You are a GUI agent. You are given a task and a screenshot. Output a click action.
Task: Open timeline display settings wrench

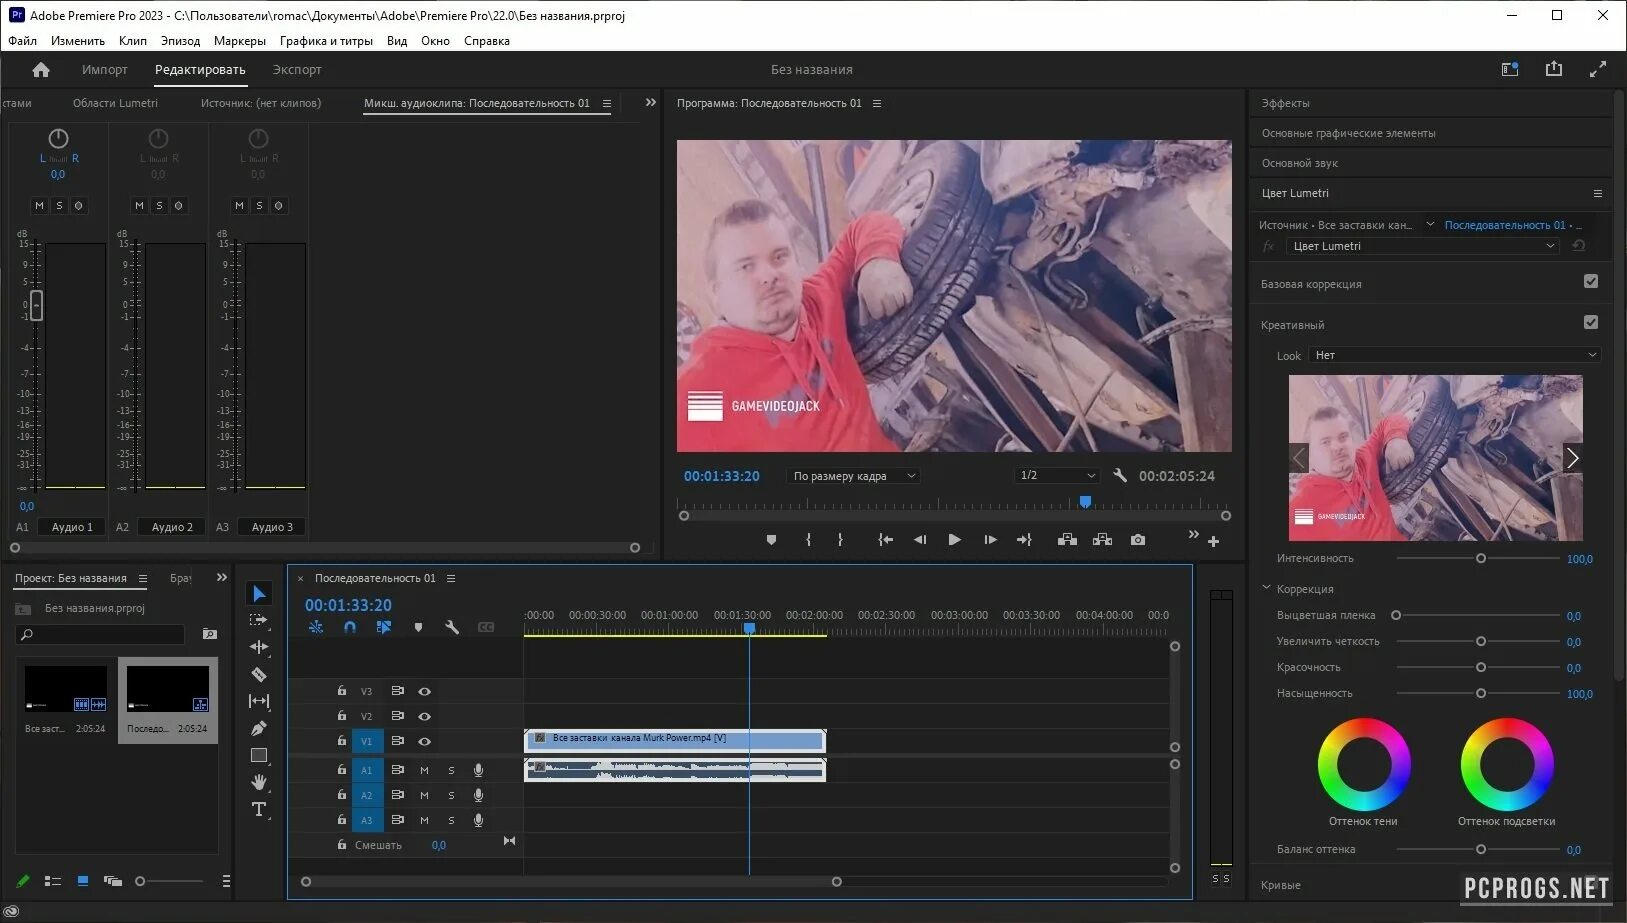click(x=452, y=627)
